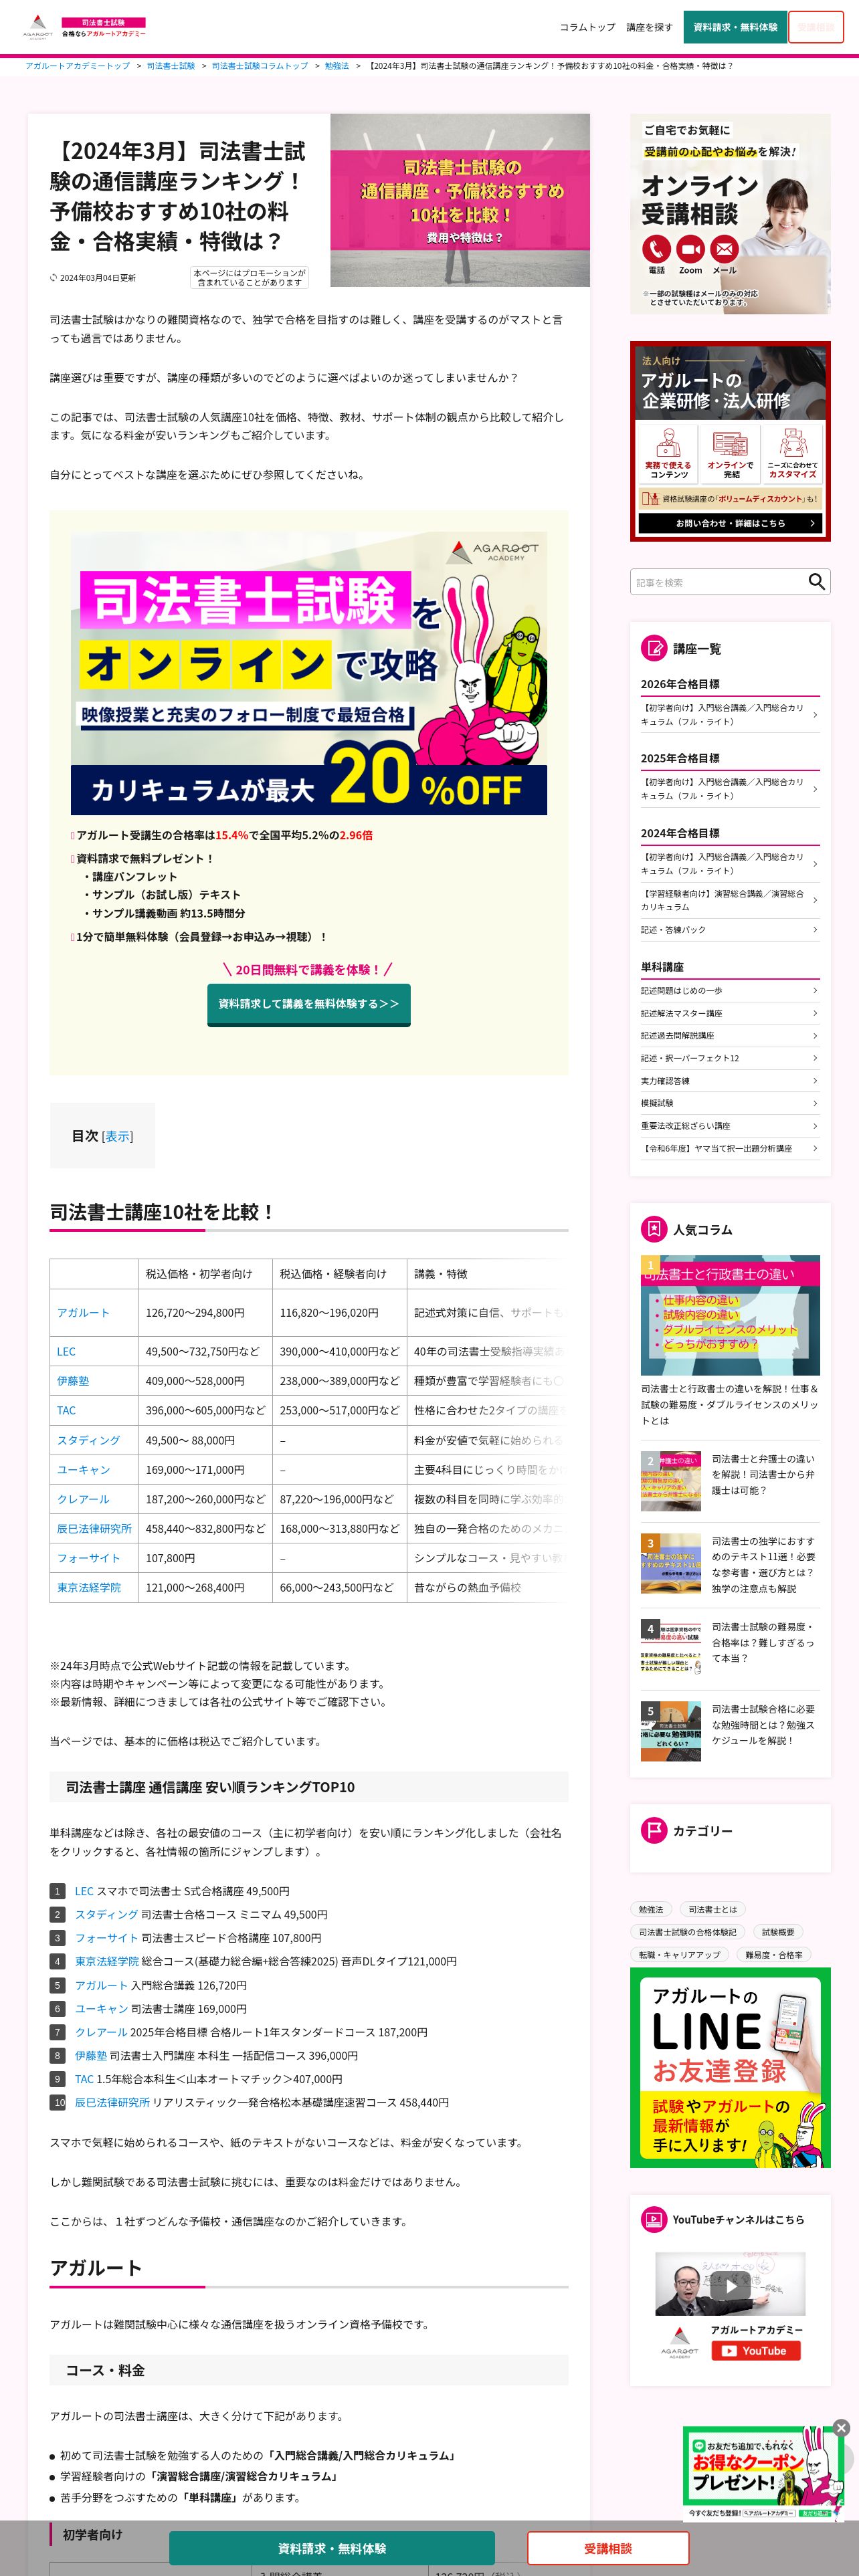Click フォーサイト link in comparison table
Image resolution: width=859 pixels, height=2576 pixels.
(88, 1558)
